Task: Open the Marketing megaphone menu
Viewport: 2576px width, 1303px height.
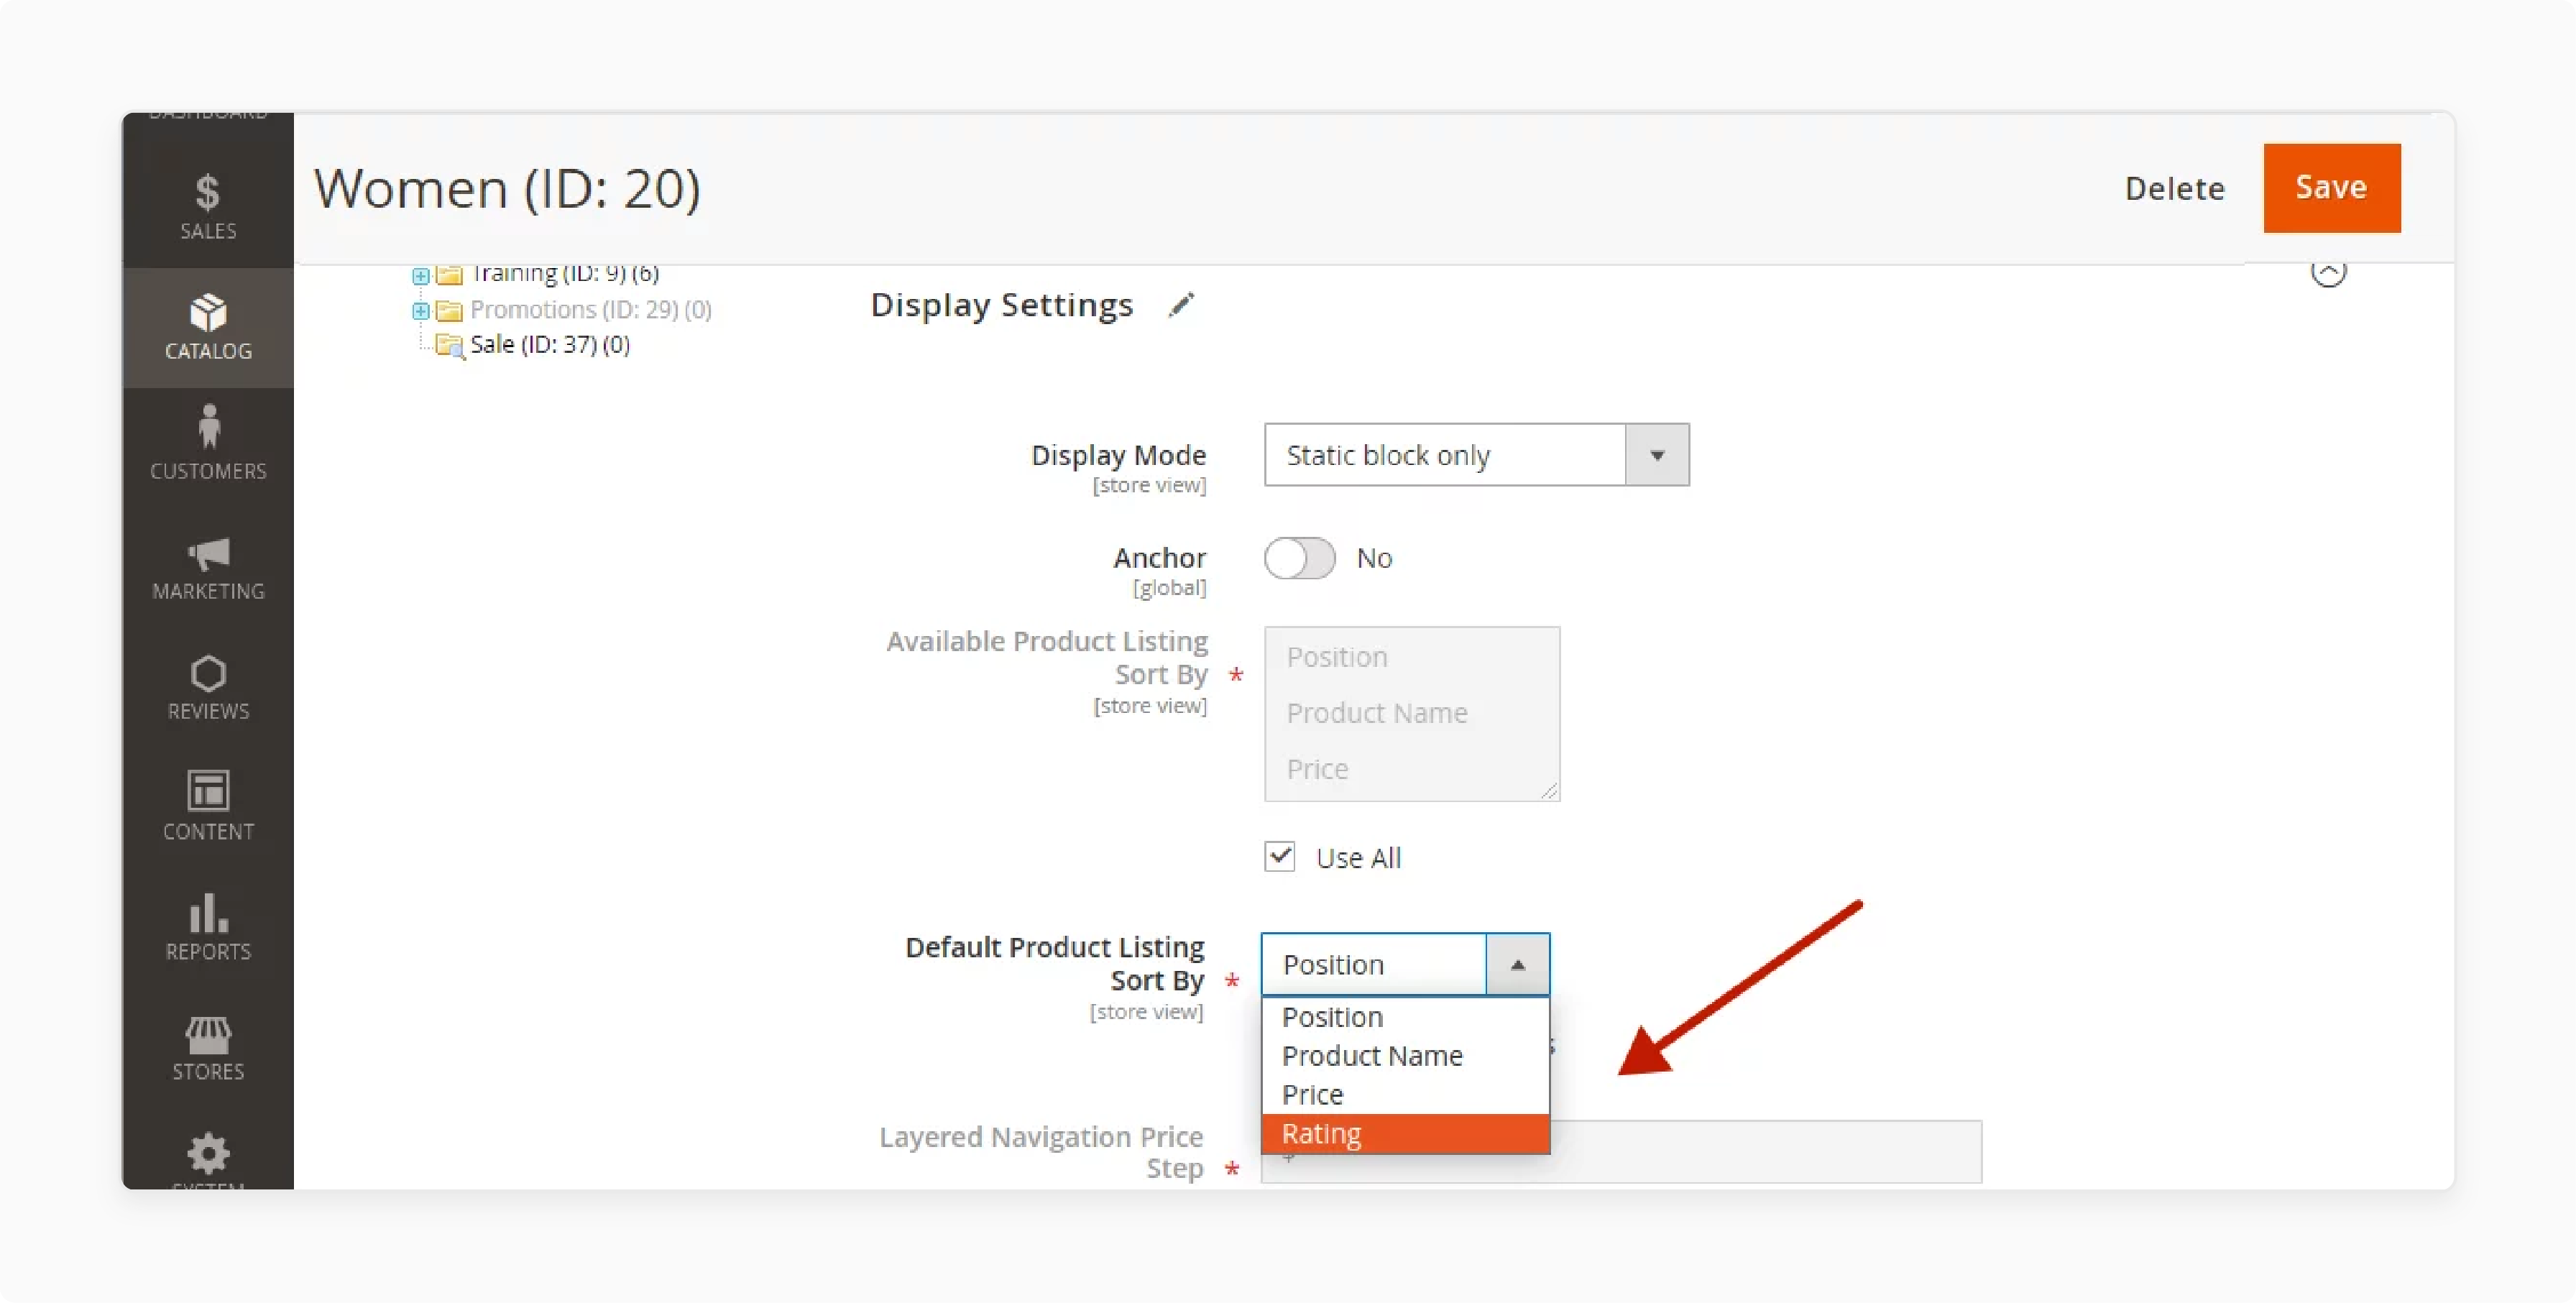Action: coord(208,567)
